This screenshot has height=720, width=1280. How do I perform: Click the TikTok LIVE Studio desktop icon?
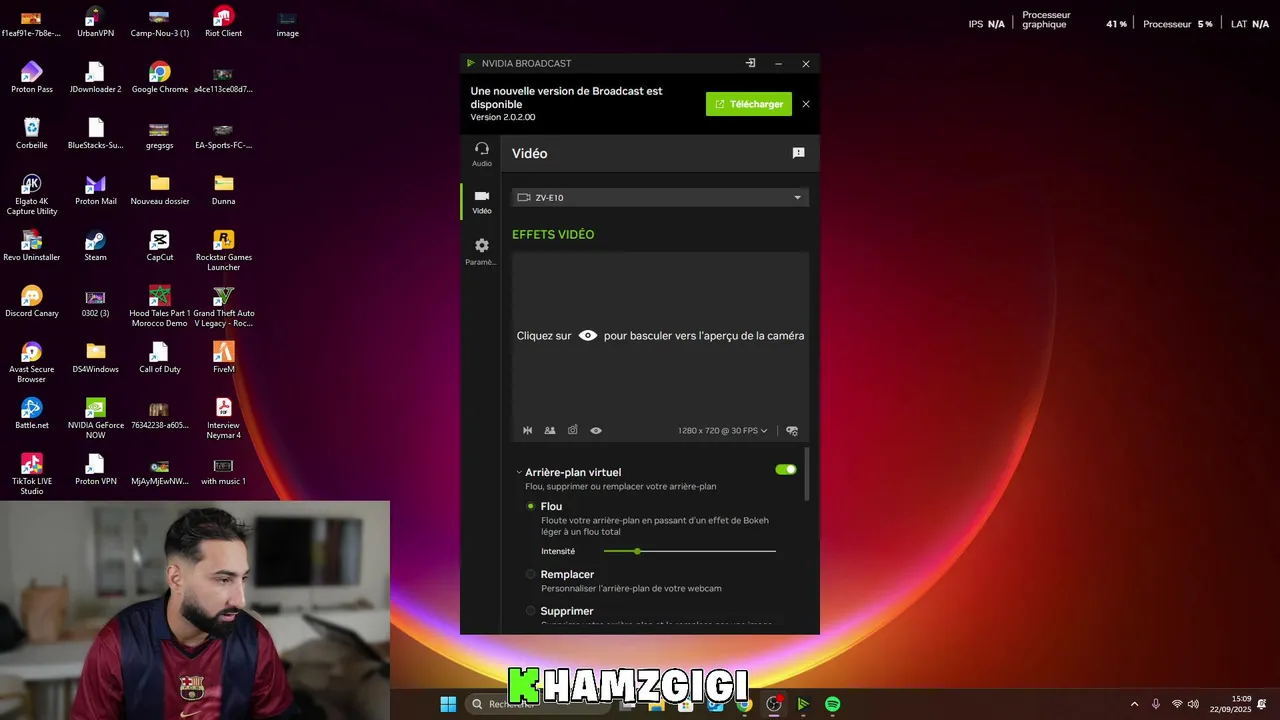pyautogui.click(x=32, y=475)
